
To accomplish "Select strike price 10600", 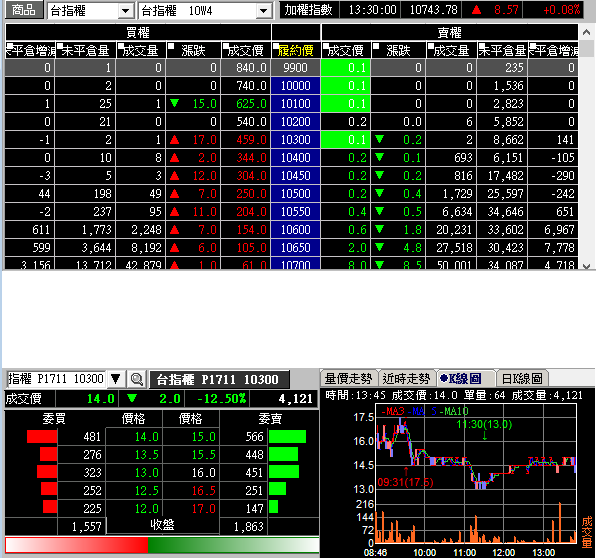I will click(x=296, y=230).
